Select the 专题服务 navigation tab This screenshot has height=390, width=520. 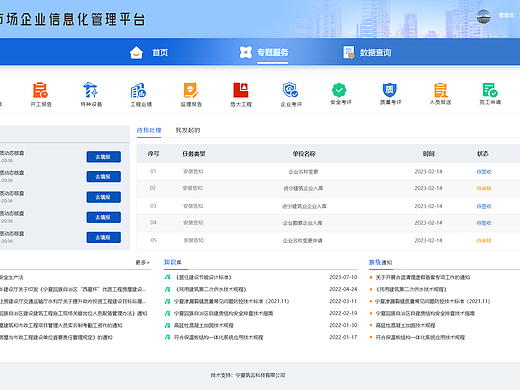[x=273, y=52]
